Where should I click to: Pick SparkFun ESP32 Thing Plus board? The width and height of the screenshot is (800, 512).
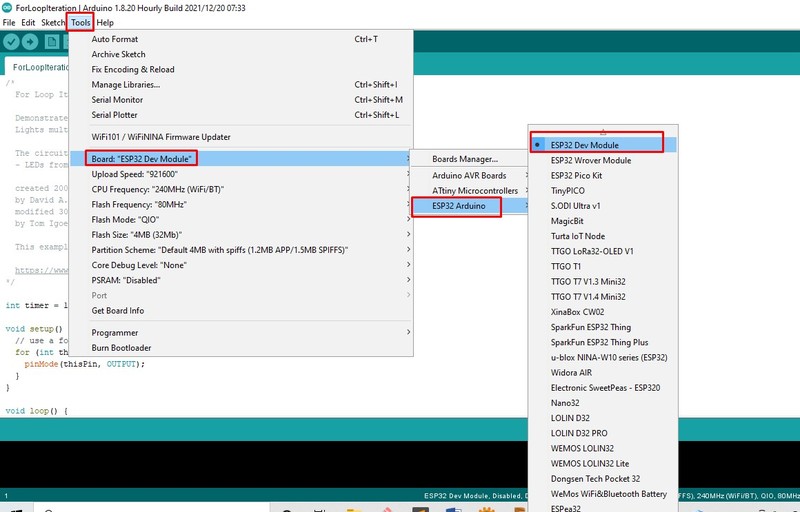603,342
